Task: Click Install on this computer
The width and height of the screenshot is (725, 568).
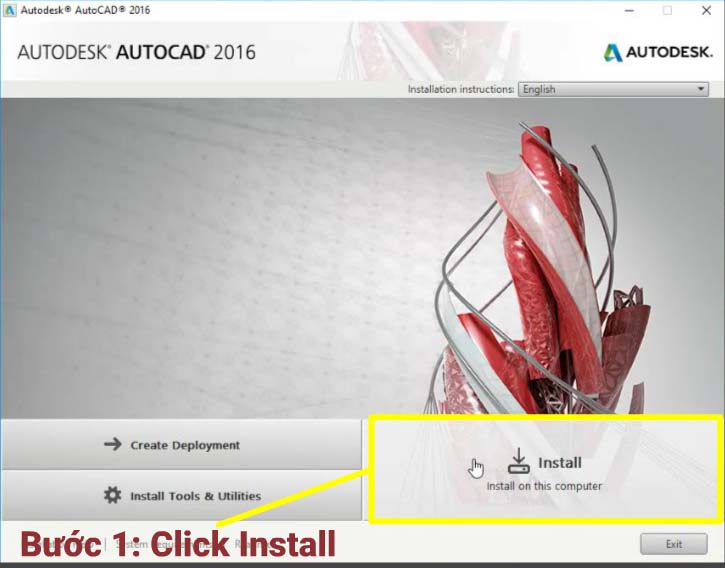Action: point(546,469)
